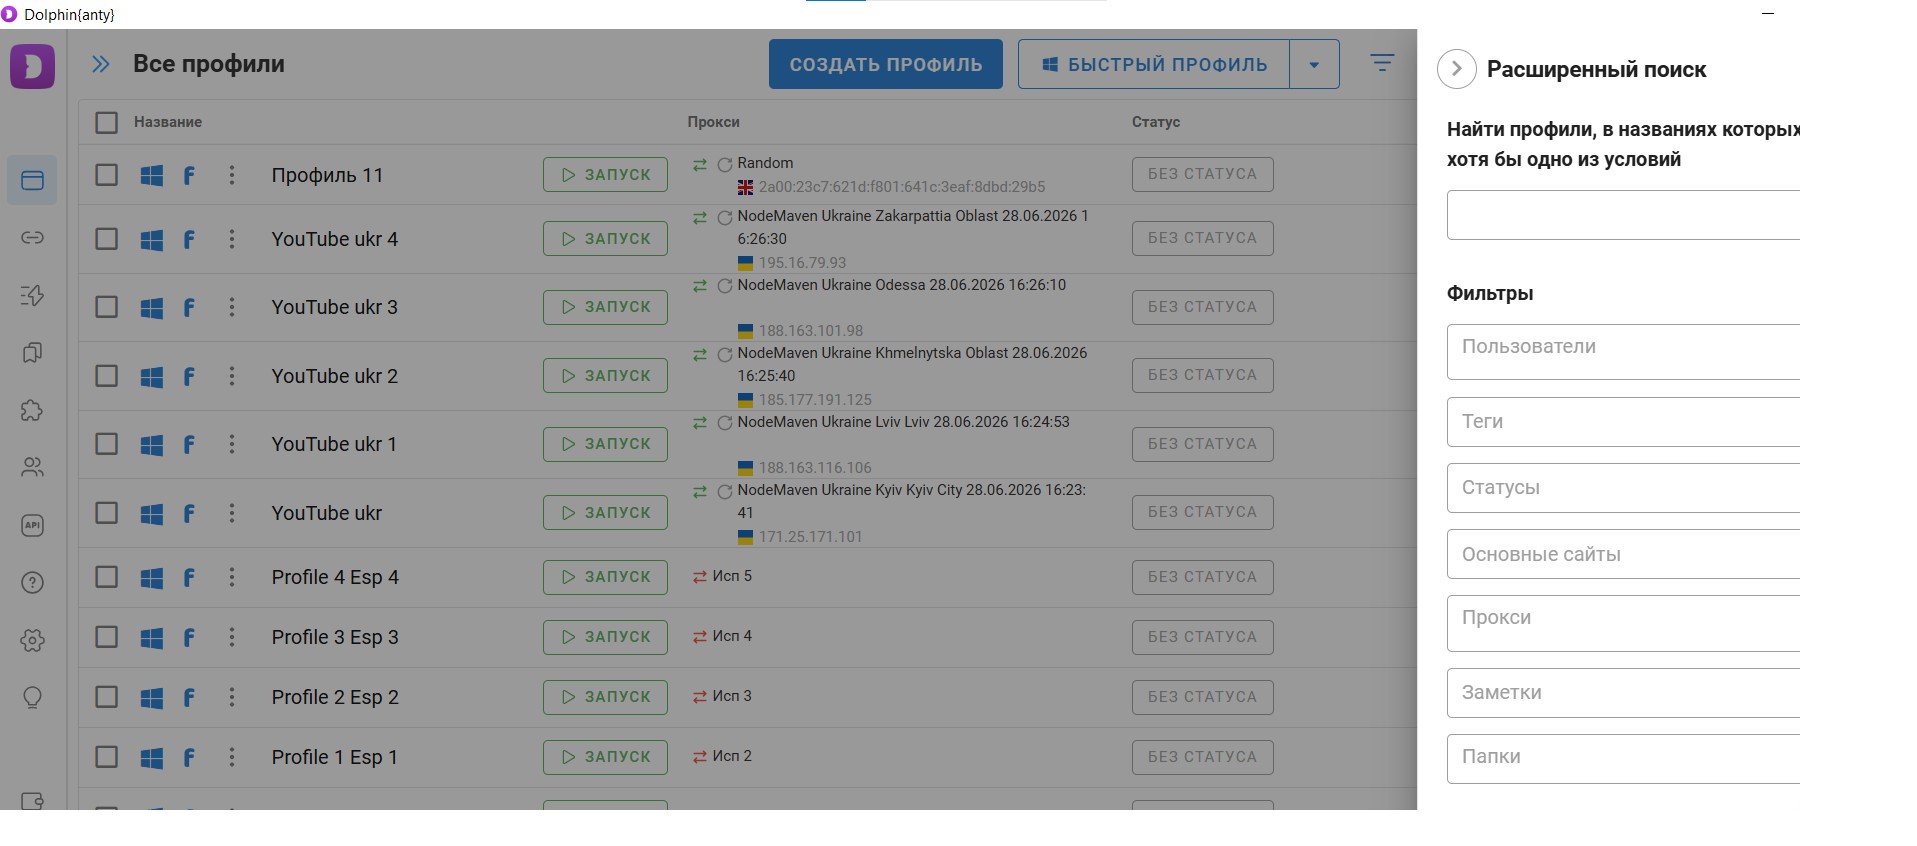The height and width of the screenshot is (846, 1917).
Task: Collapse the advanced search panel arrow
Action: pos(1457,69)
